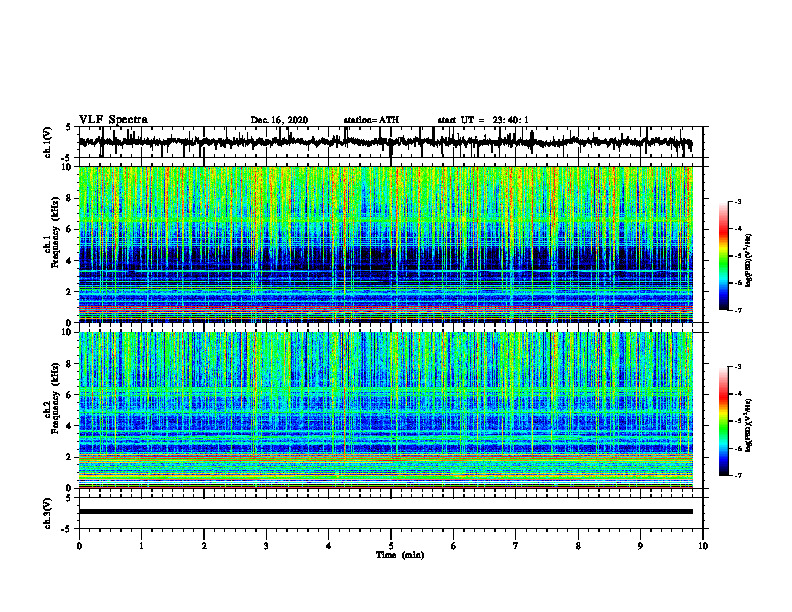Screen dimensions: 792x612
Task: Click the "ch.3(V)" axis label
Action: [48, 513]
